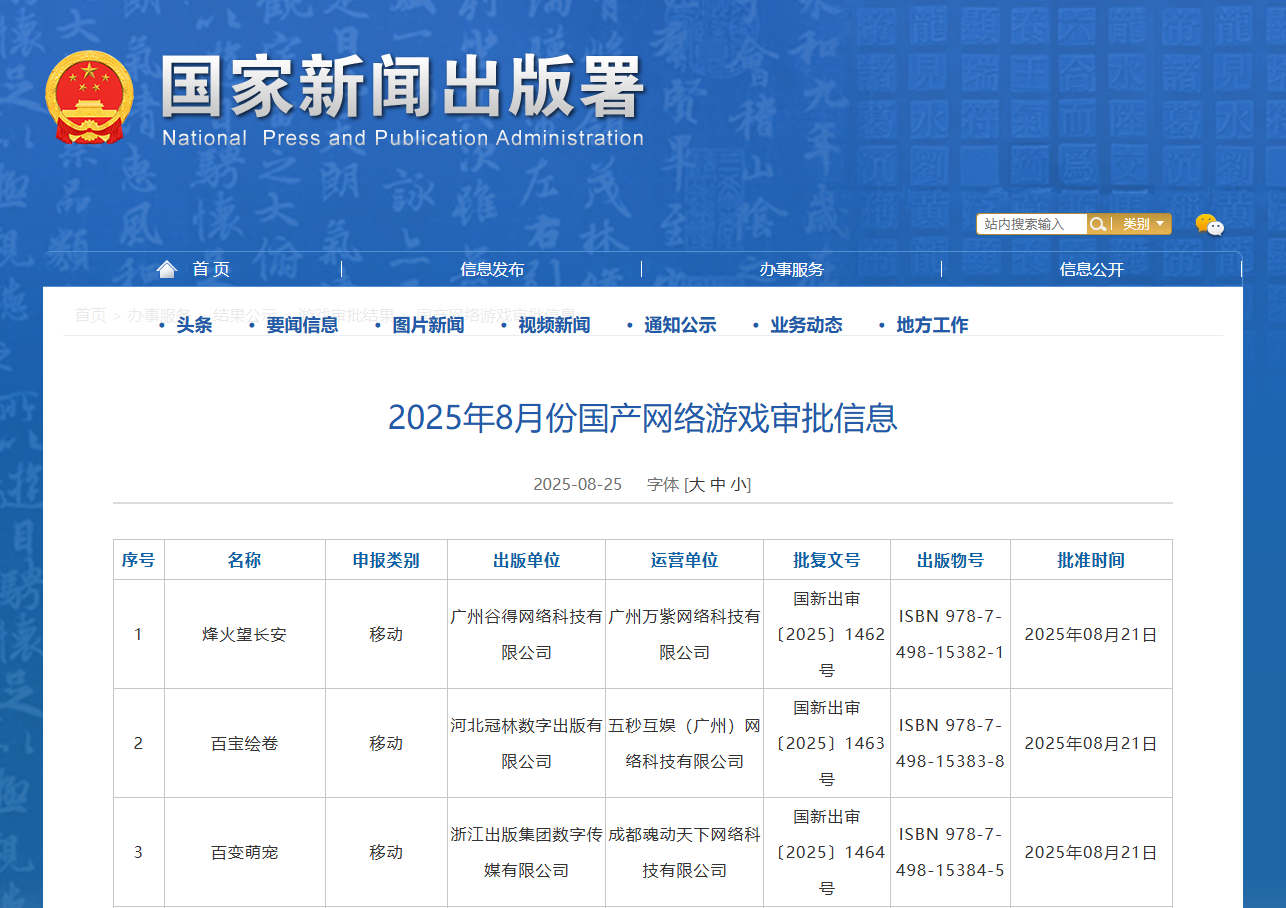Image resolution: width=1286 pixels, height=908 pixels.
Task: Open 要闻信息 submenu item
Action: 302,325
